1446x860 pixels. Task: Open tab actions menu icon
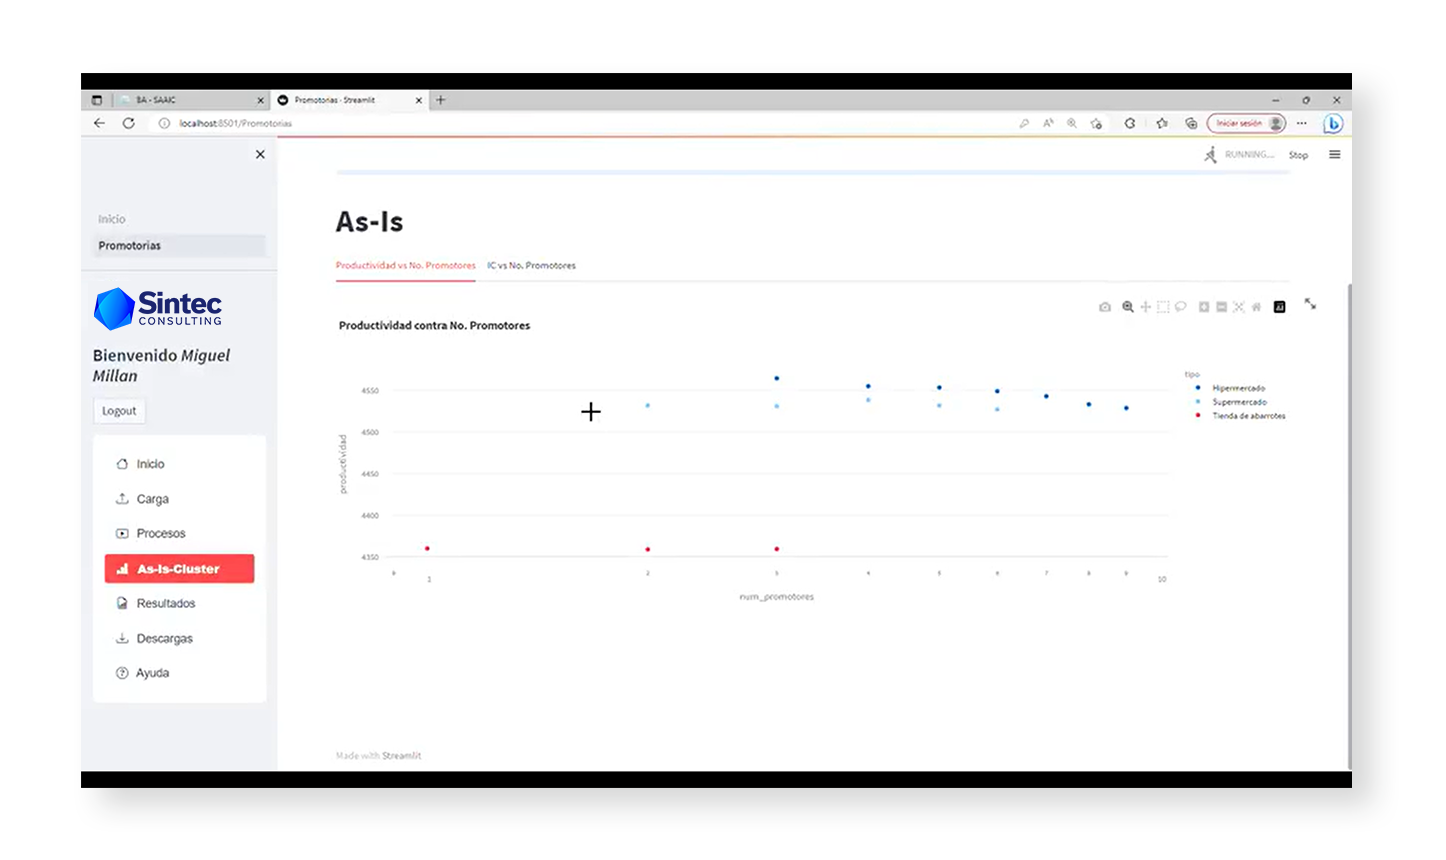pyautogui.click(x=97, y=100)
